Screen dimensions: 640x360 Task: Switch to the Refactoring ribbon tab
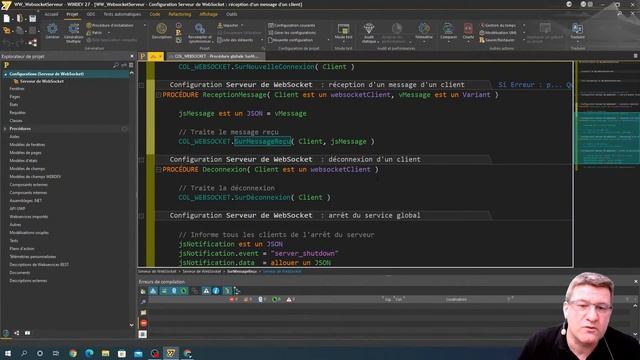tap(180, 14)
